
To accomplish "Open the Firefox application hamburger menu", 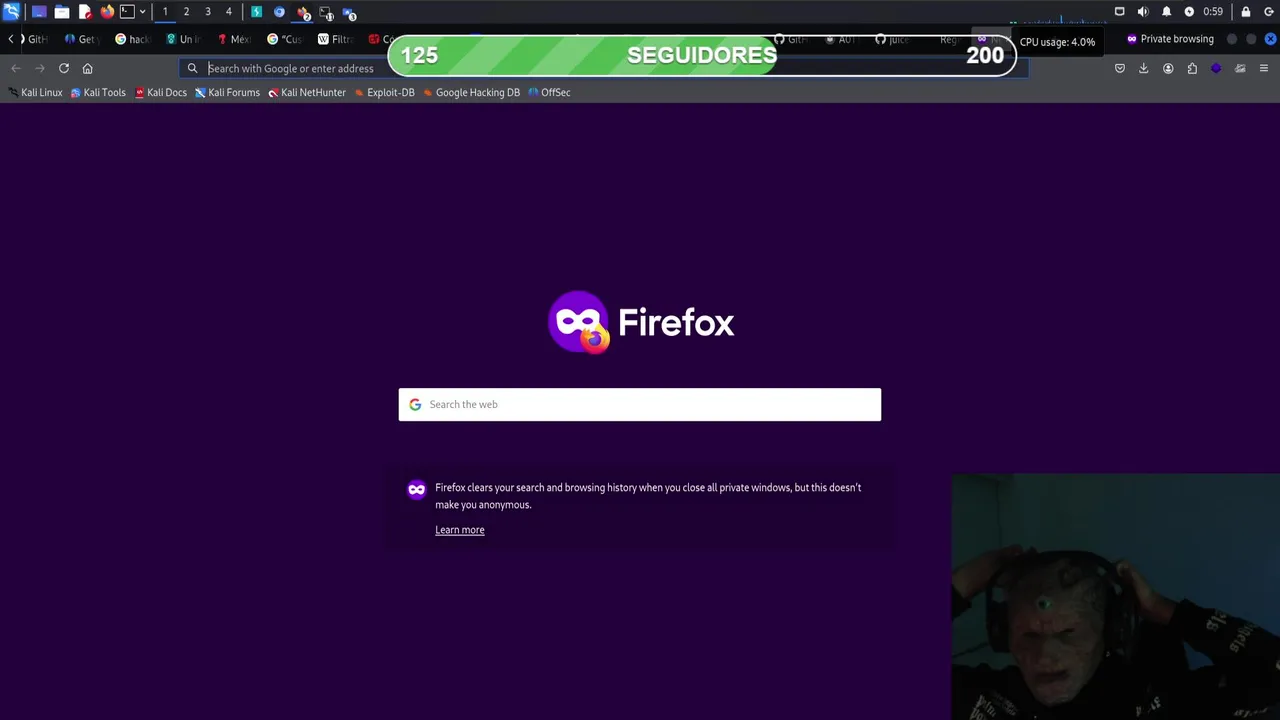I will coord(1264,68).
